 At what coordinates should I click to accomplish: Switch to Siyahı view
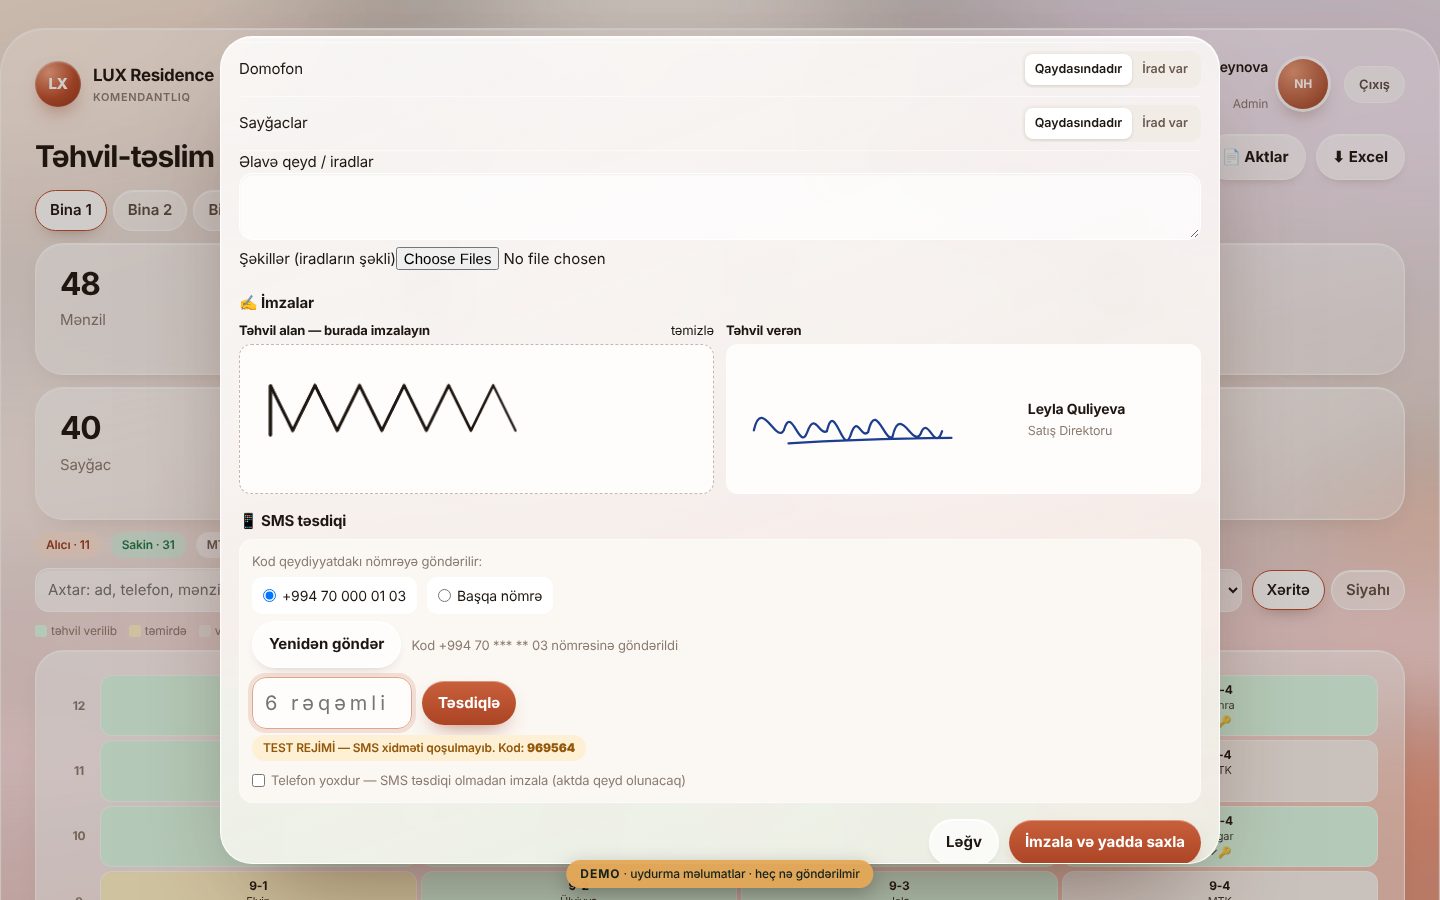tap(1368, 590)
